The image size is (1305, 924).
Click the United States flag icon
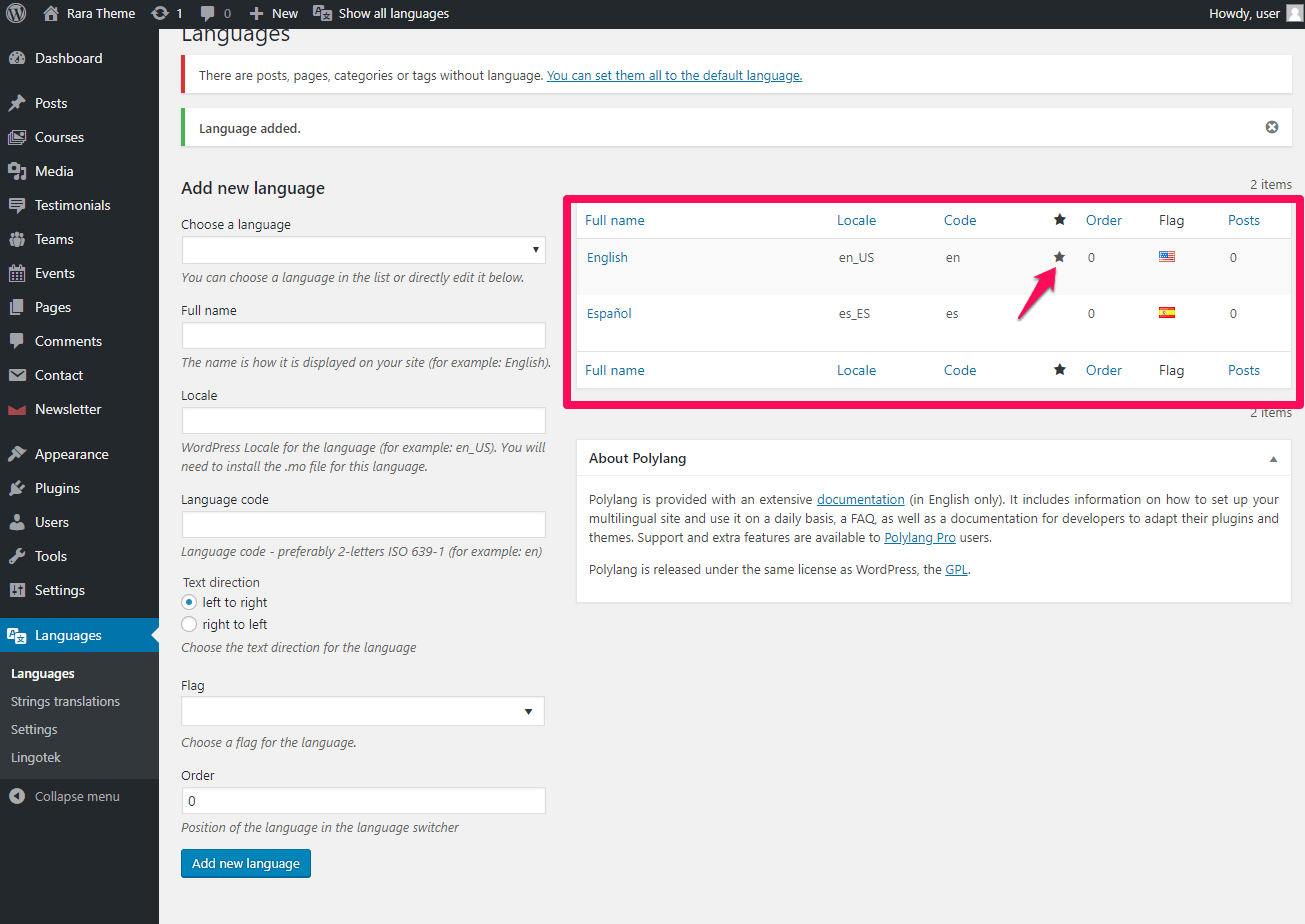[1167, 257]
